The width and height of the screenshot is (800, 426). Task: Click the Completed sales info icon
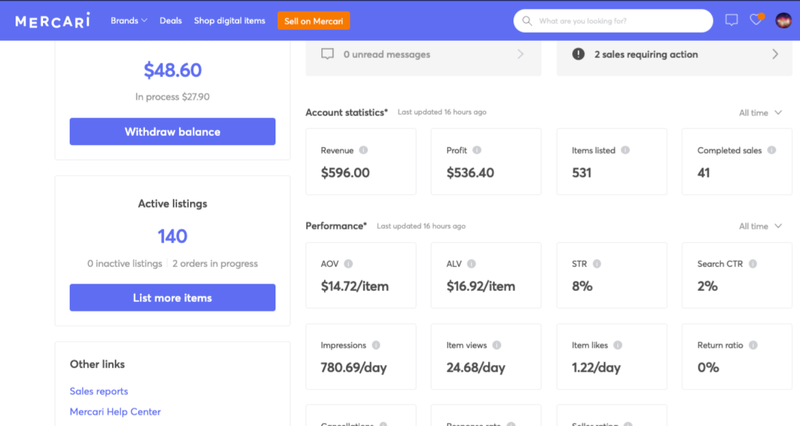coord(771,150)
